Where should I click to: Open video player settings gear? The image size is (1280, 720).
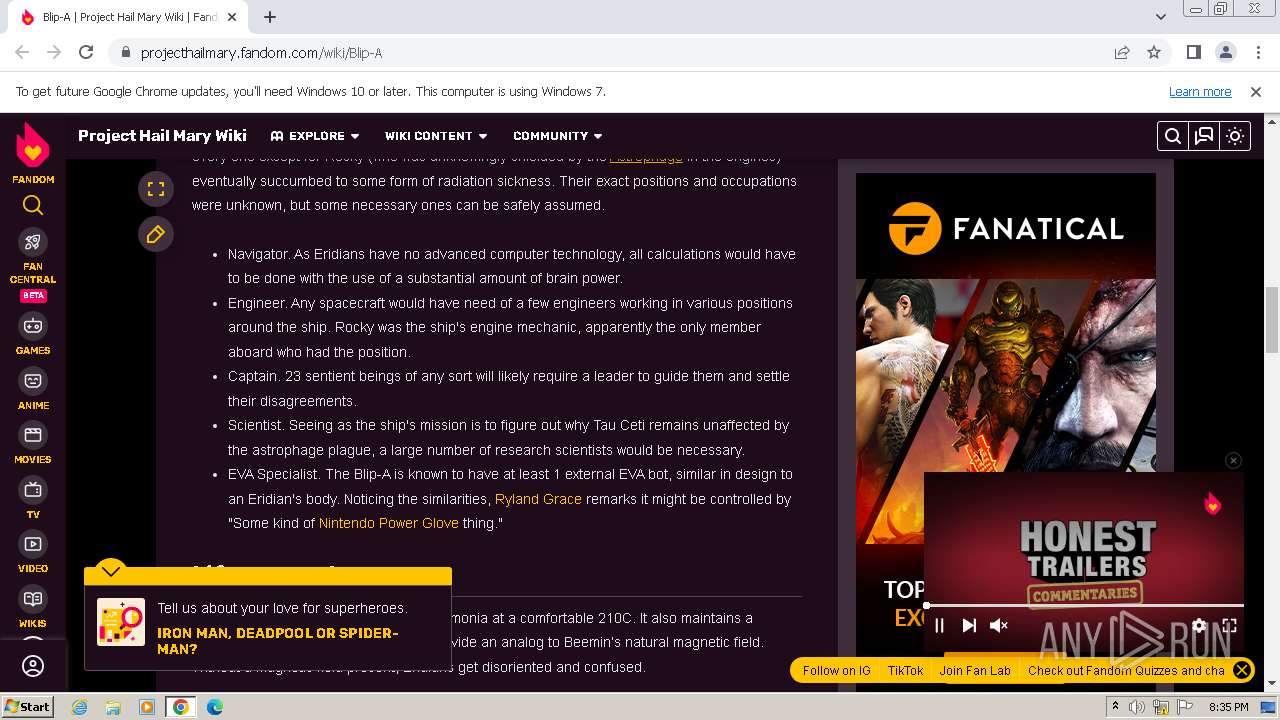(1199, 626)
